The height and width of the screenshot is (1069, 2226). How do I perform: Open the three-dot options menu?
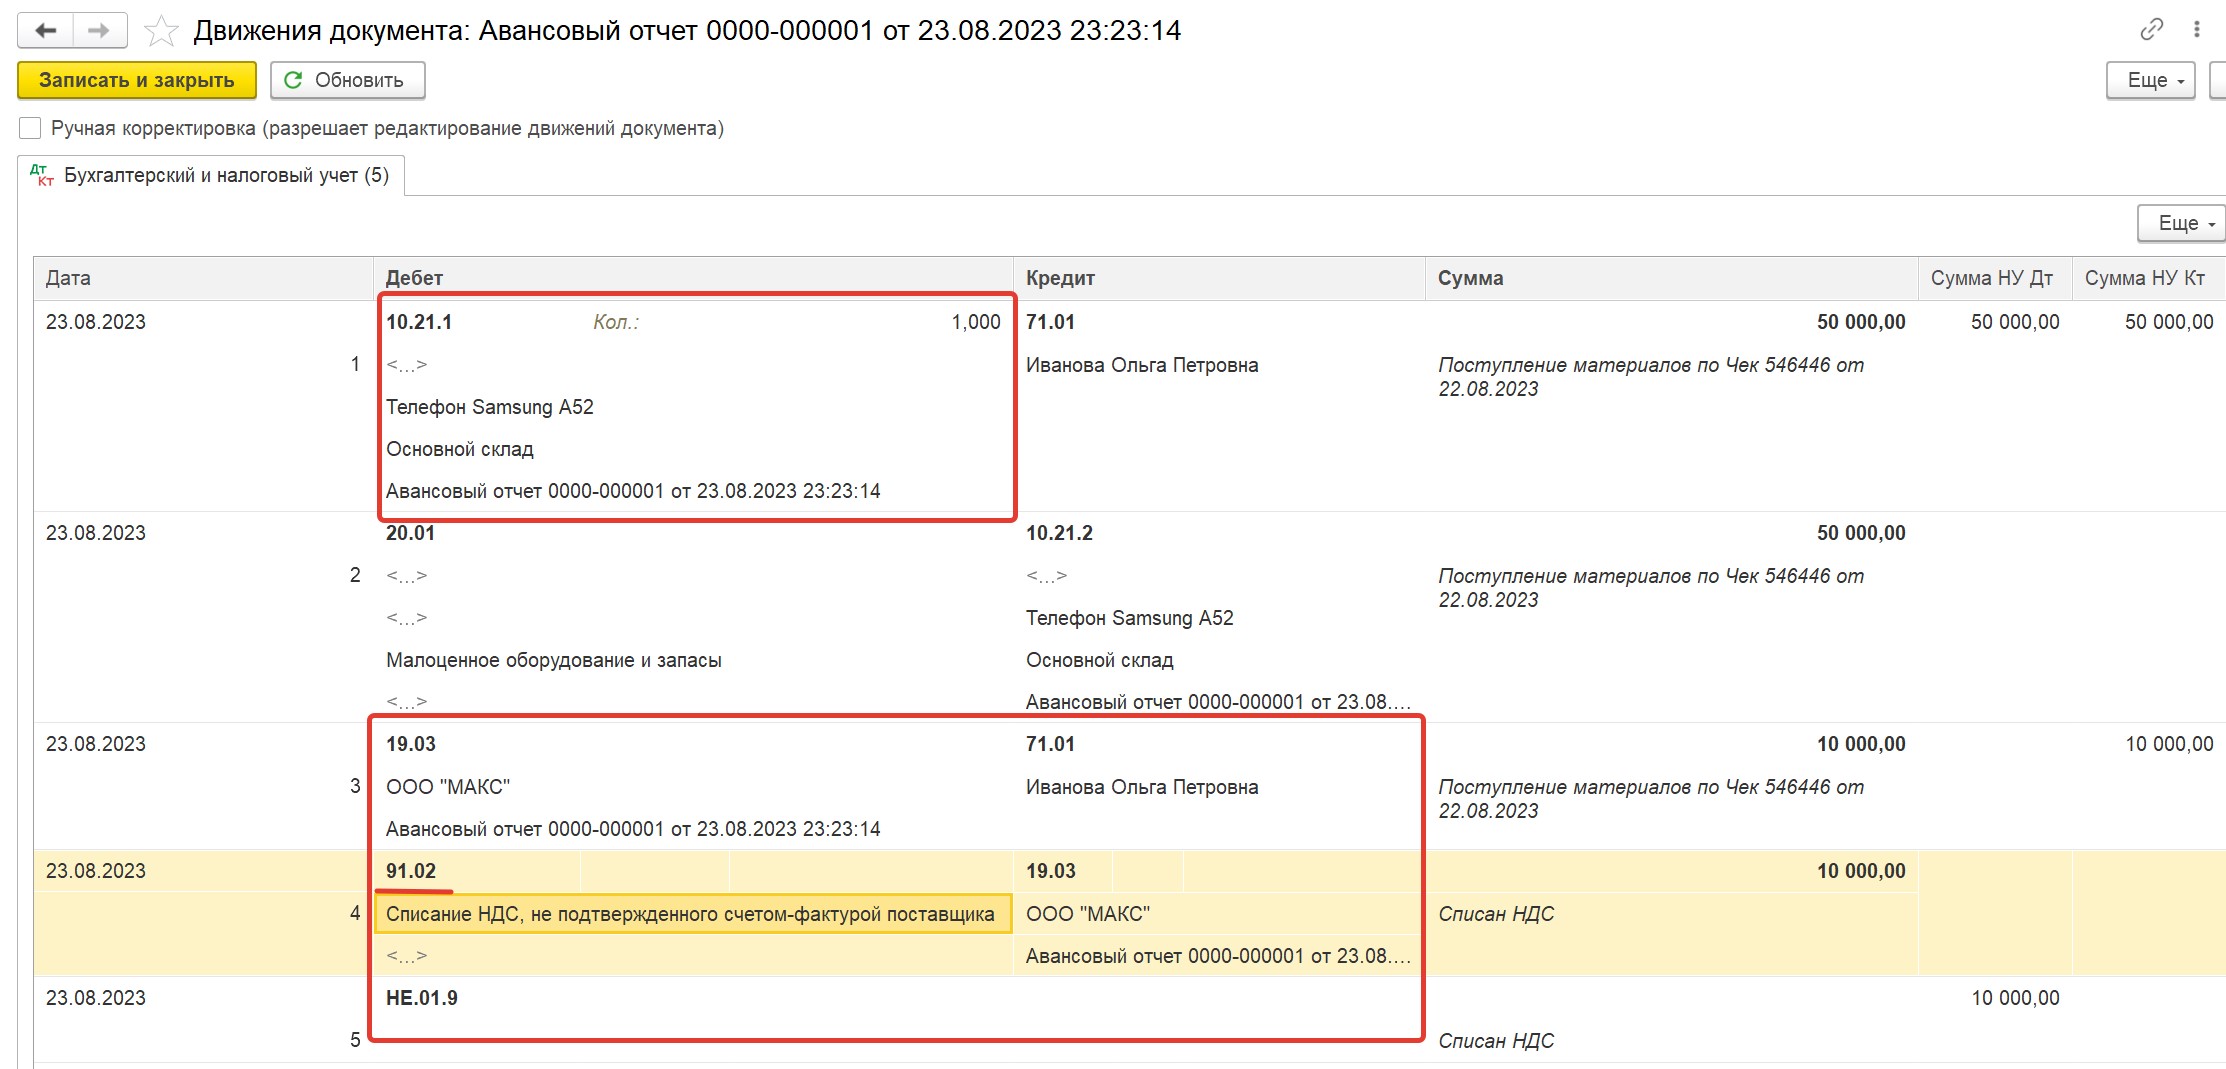pos(2197,30)
